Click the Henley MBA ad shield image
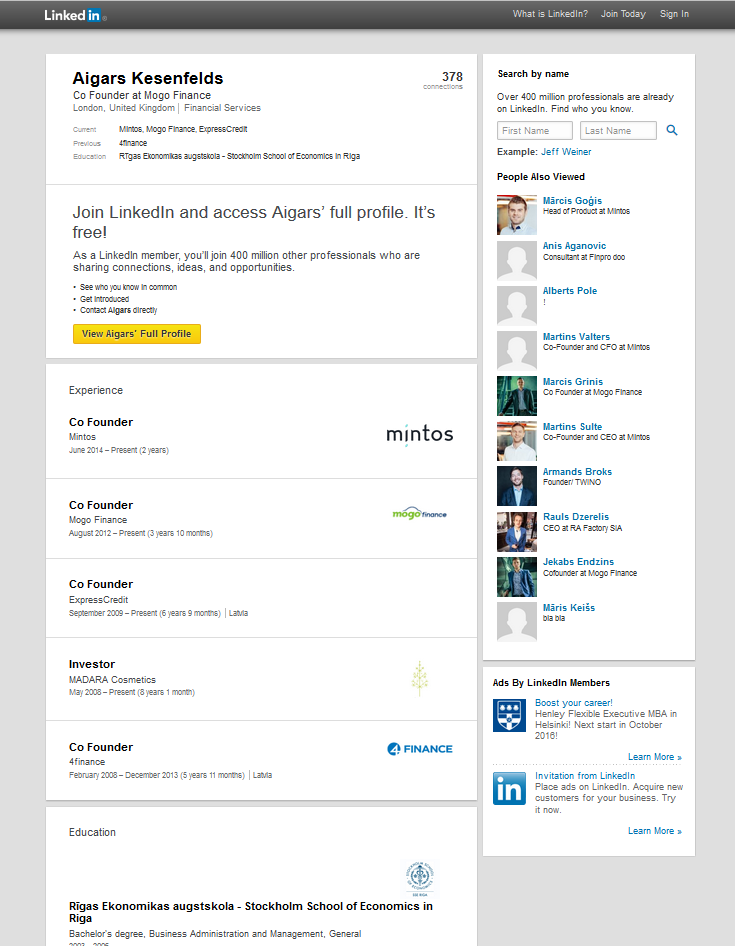 click(x=509, y=716)
